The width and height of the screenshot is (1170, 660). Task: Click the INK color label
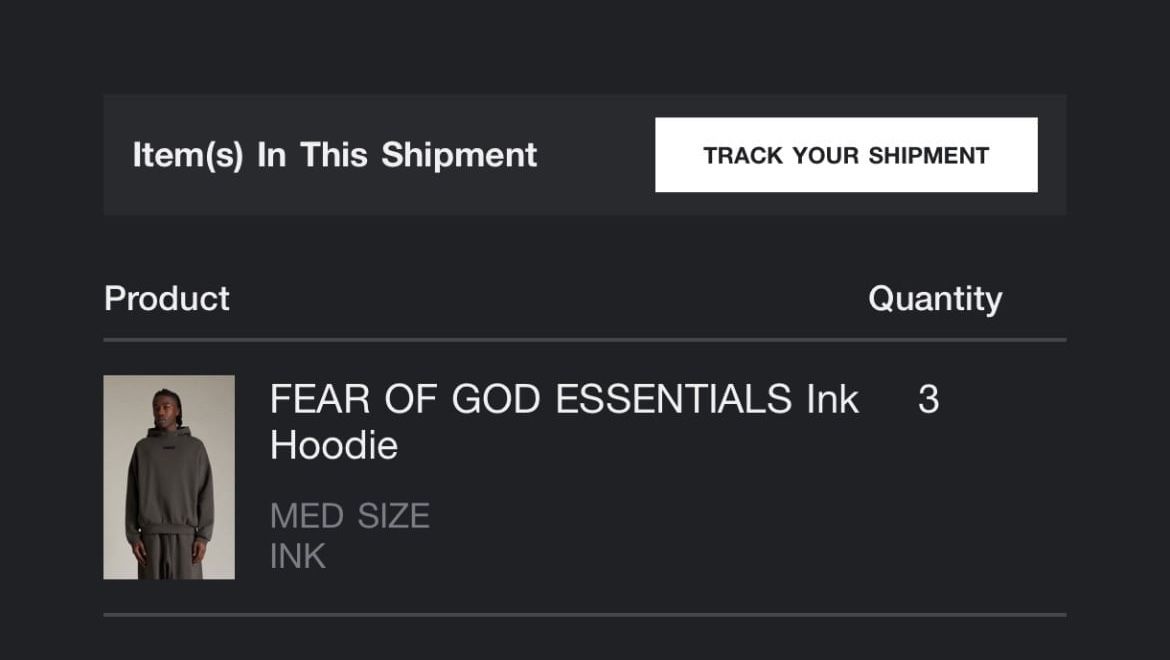[x=298, y=556]
